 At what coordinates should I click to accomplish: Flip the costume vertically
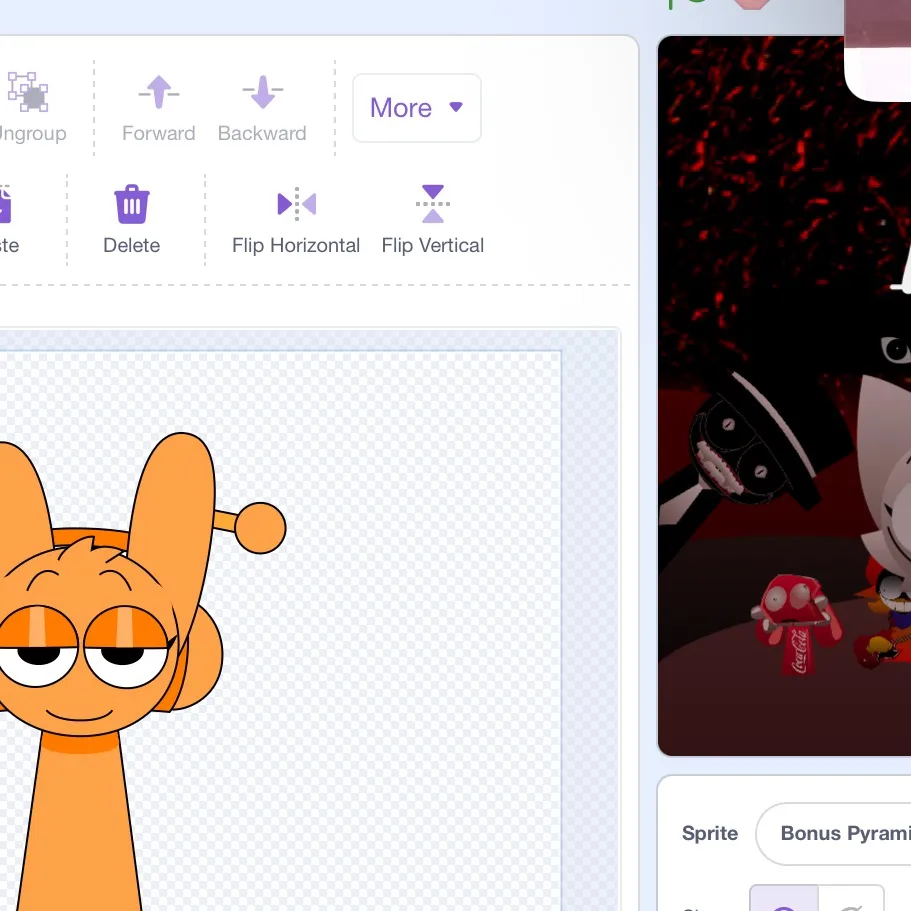pyautogui.click(x=433, y=220)
